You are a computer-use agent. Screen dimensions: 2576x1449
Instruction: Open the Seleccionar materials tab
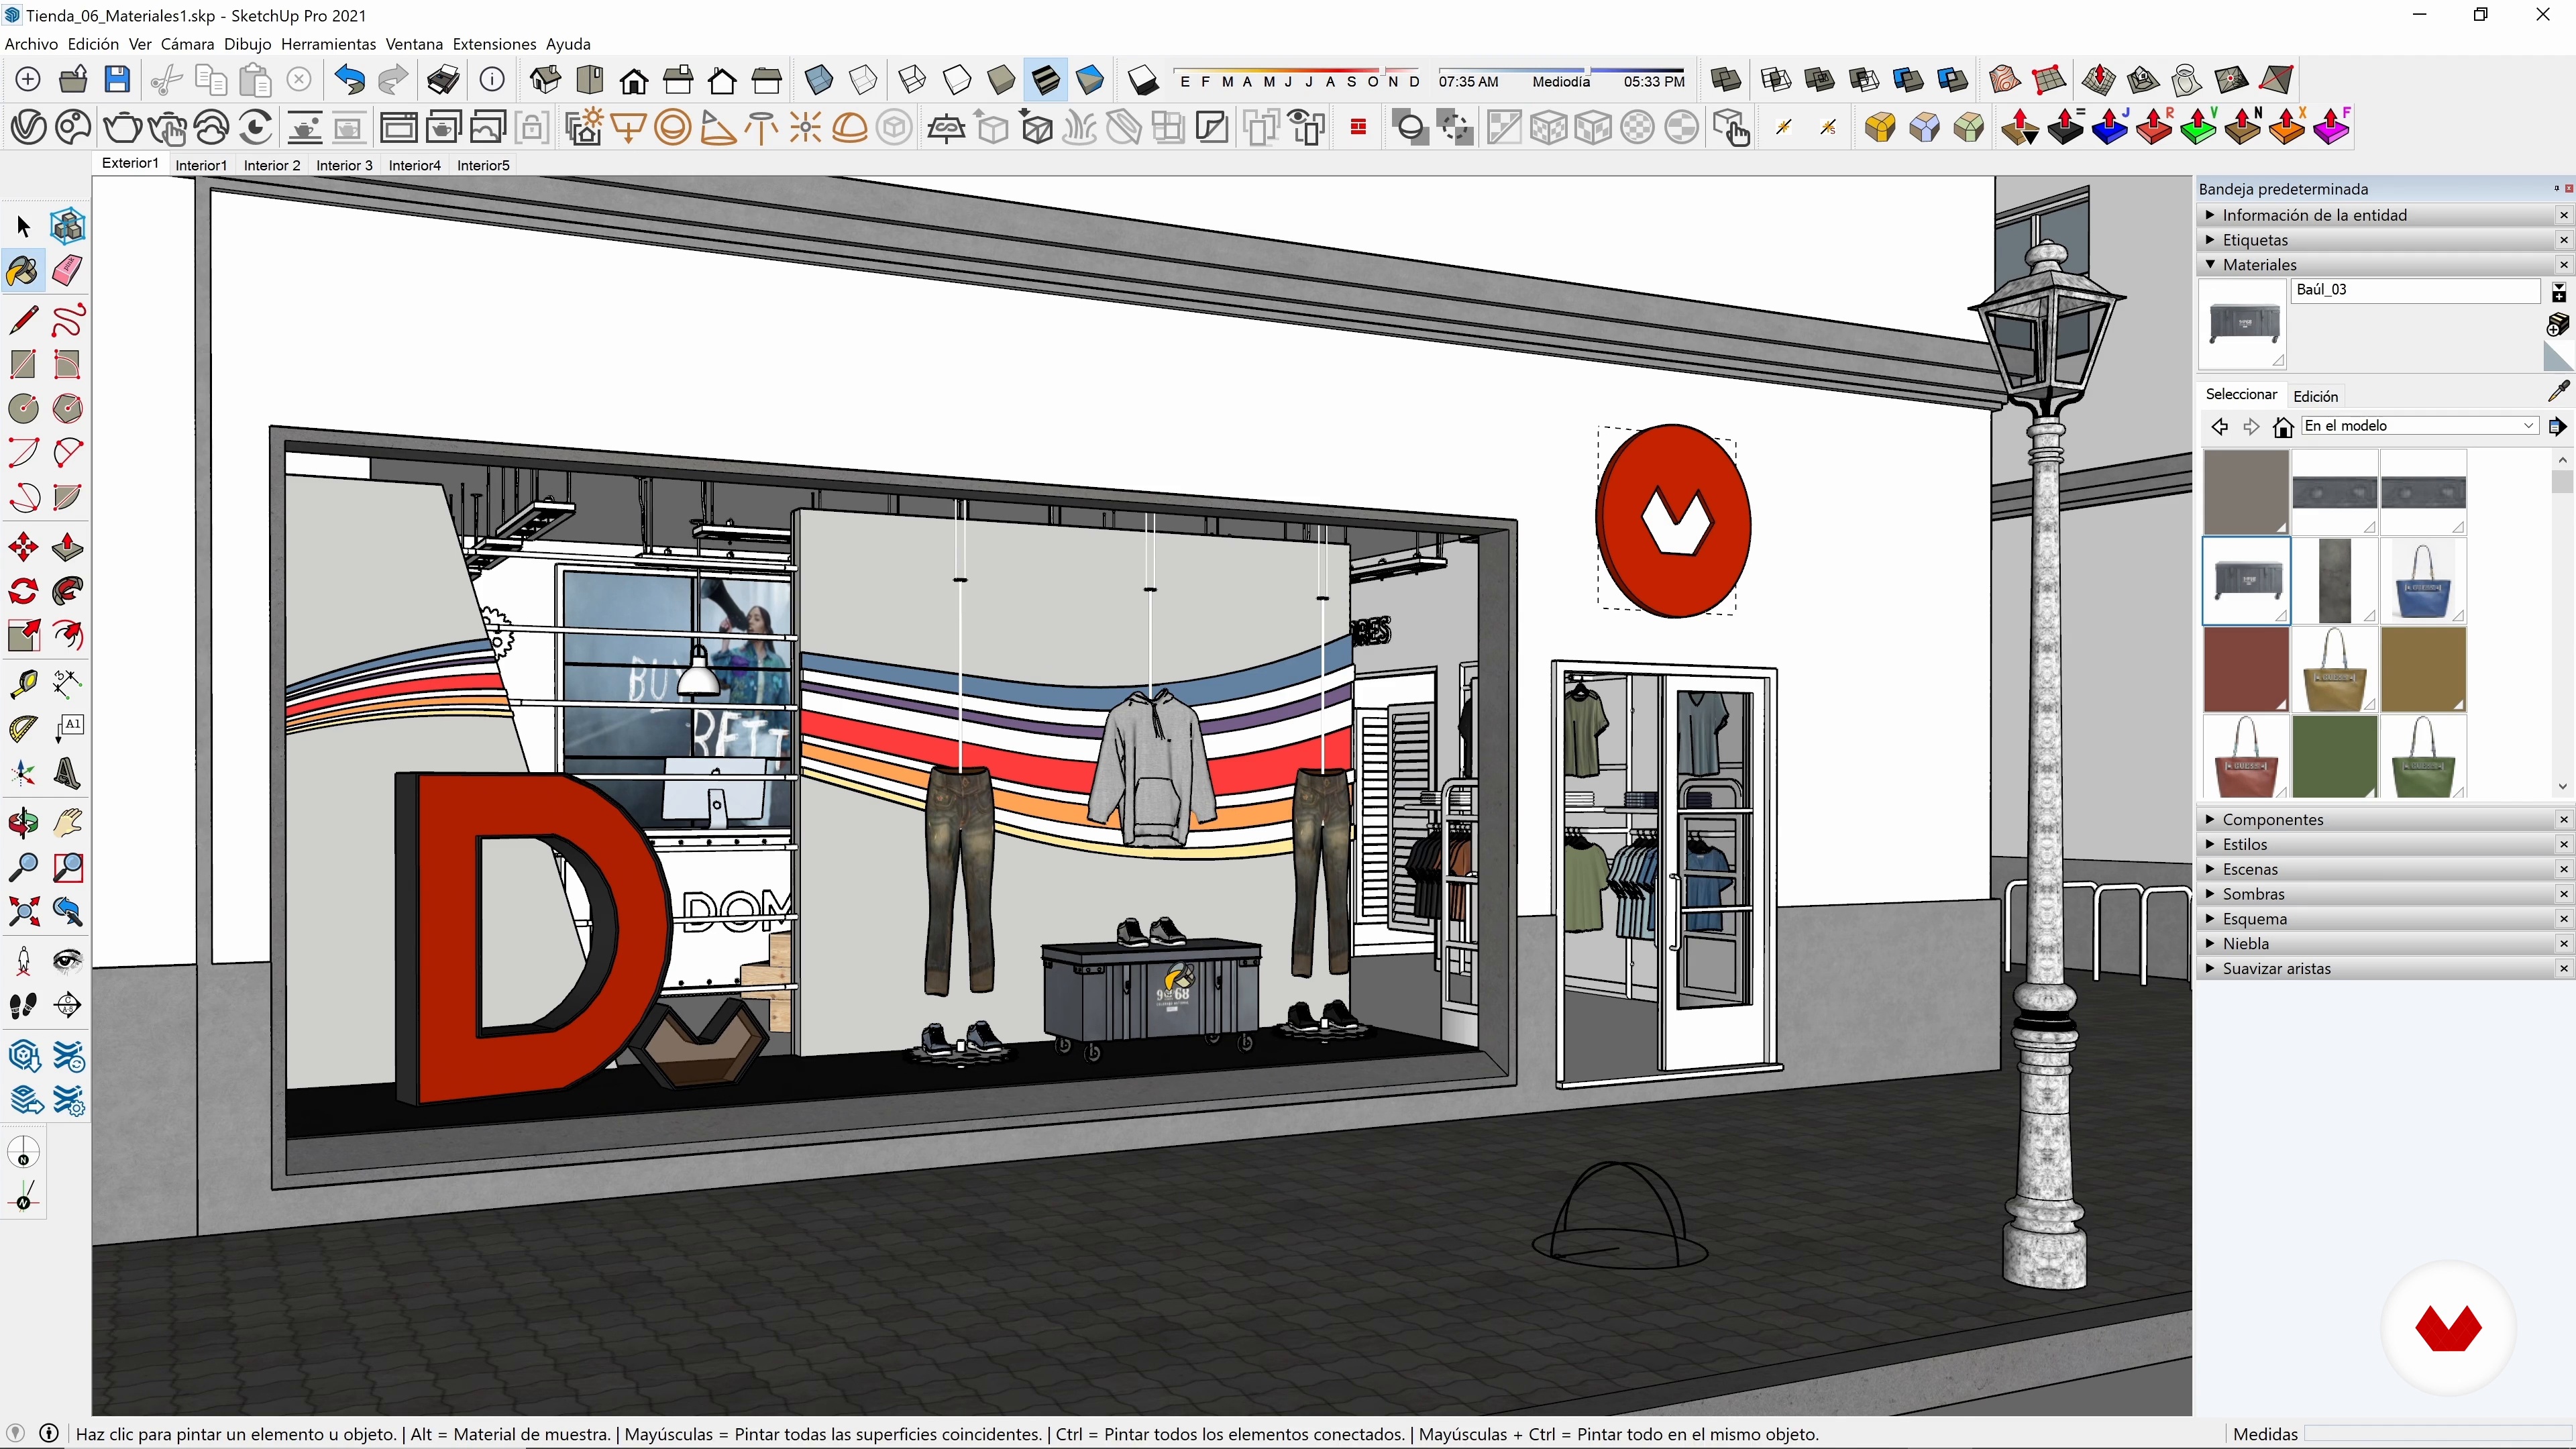tap(2241, 395)
